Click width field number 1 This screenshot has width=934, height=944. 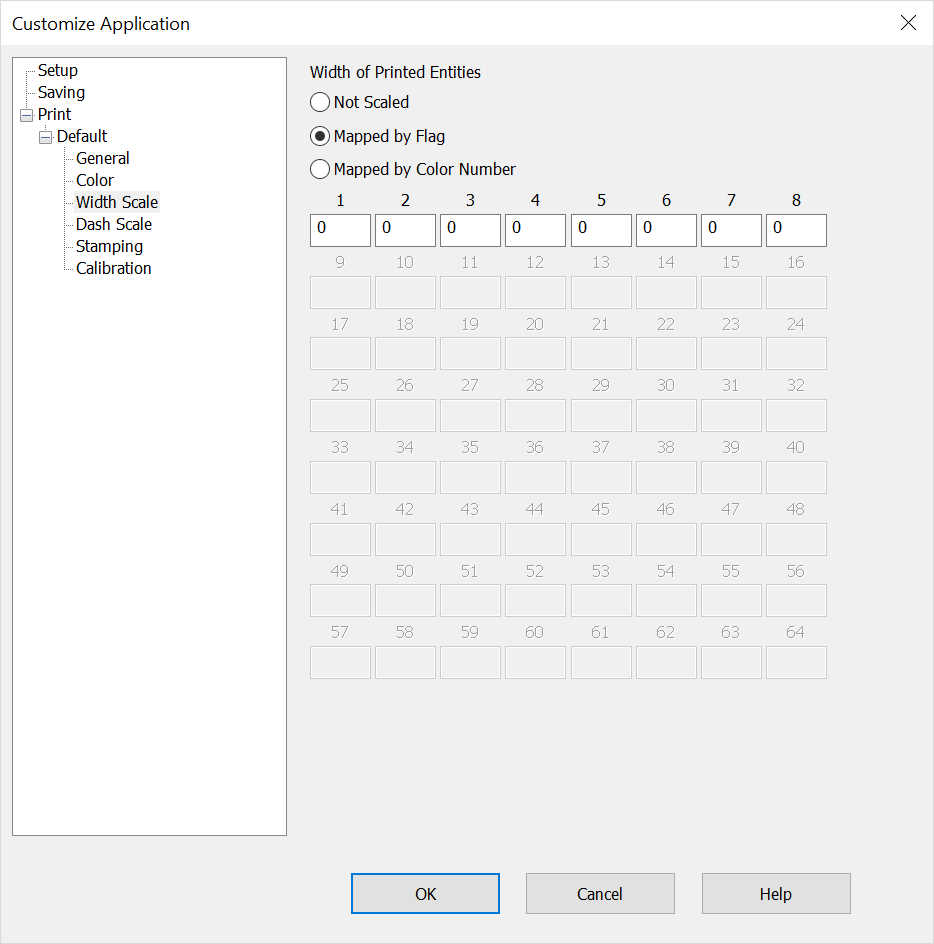[340, 230]
